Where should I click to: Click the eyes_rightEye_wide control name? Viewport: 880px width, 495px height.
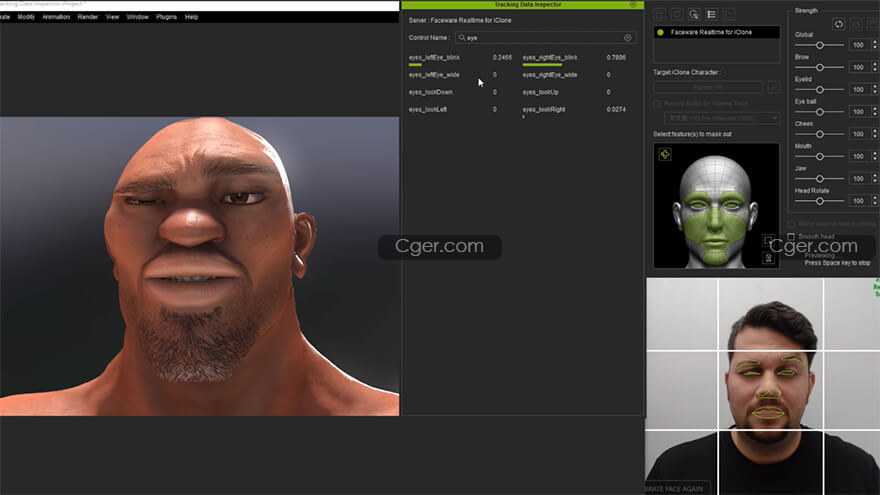point(549,75)
